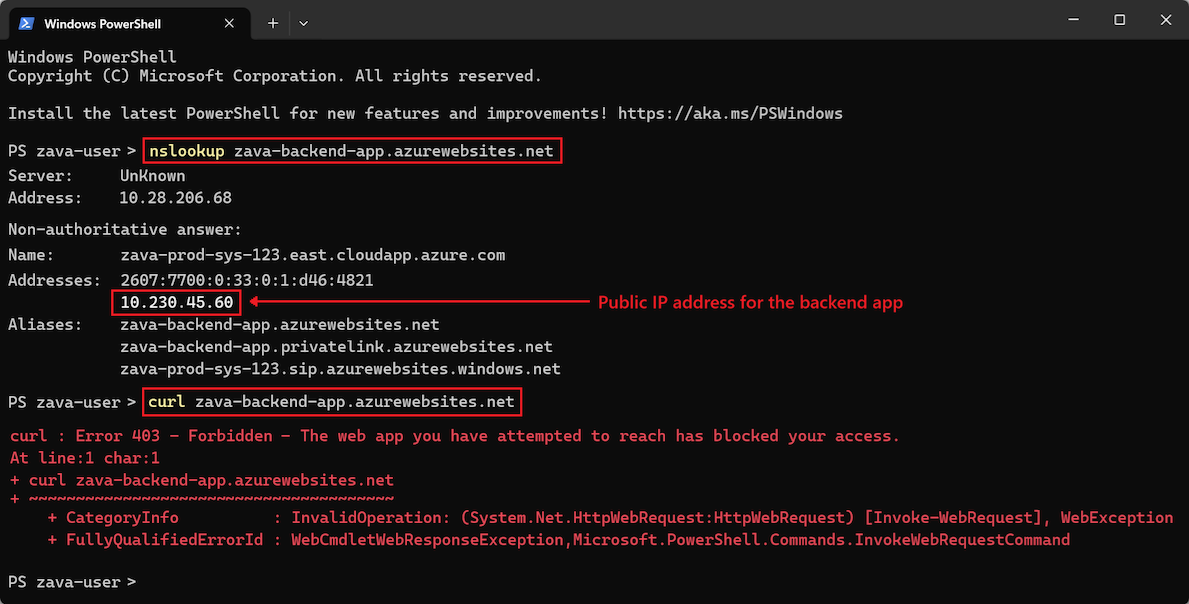Open the https://aka.ms/PSWindows link
The width and height of the screenshot is (1189, 604).
point(729,113)
